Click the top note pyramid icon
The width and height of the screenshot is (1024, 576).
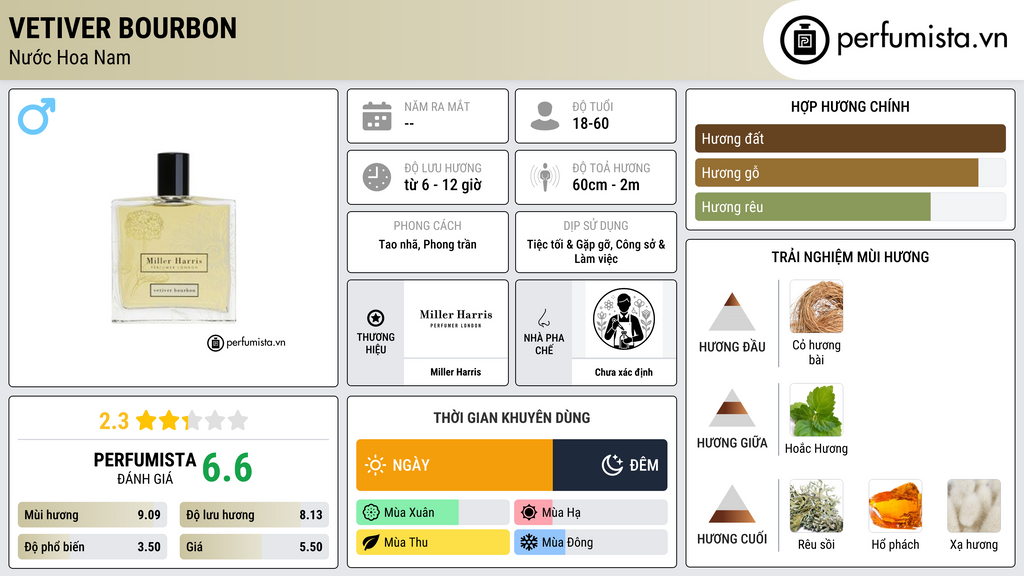pyautogui.click(x=732, y=312)
